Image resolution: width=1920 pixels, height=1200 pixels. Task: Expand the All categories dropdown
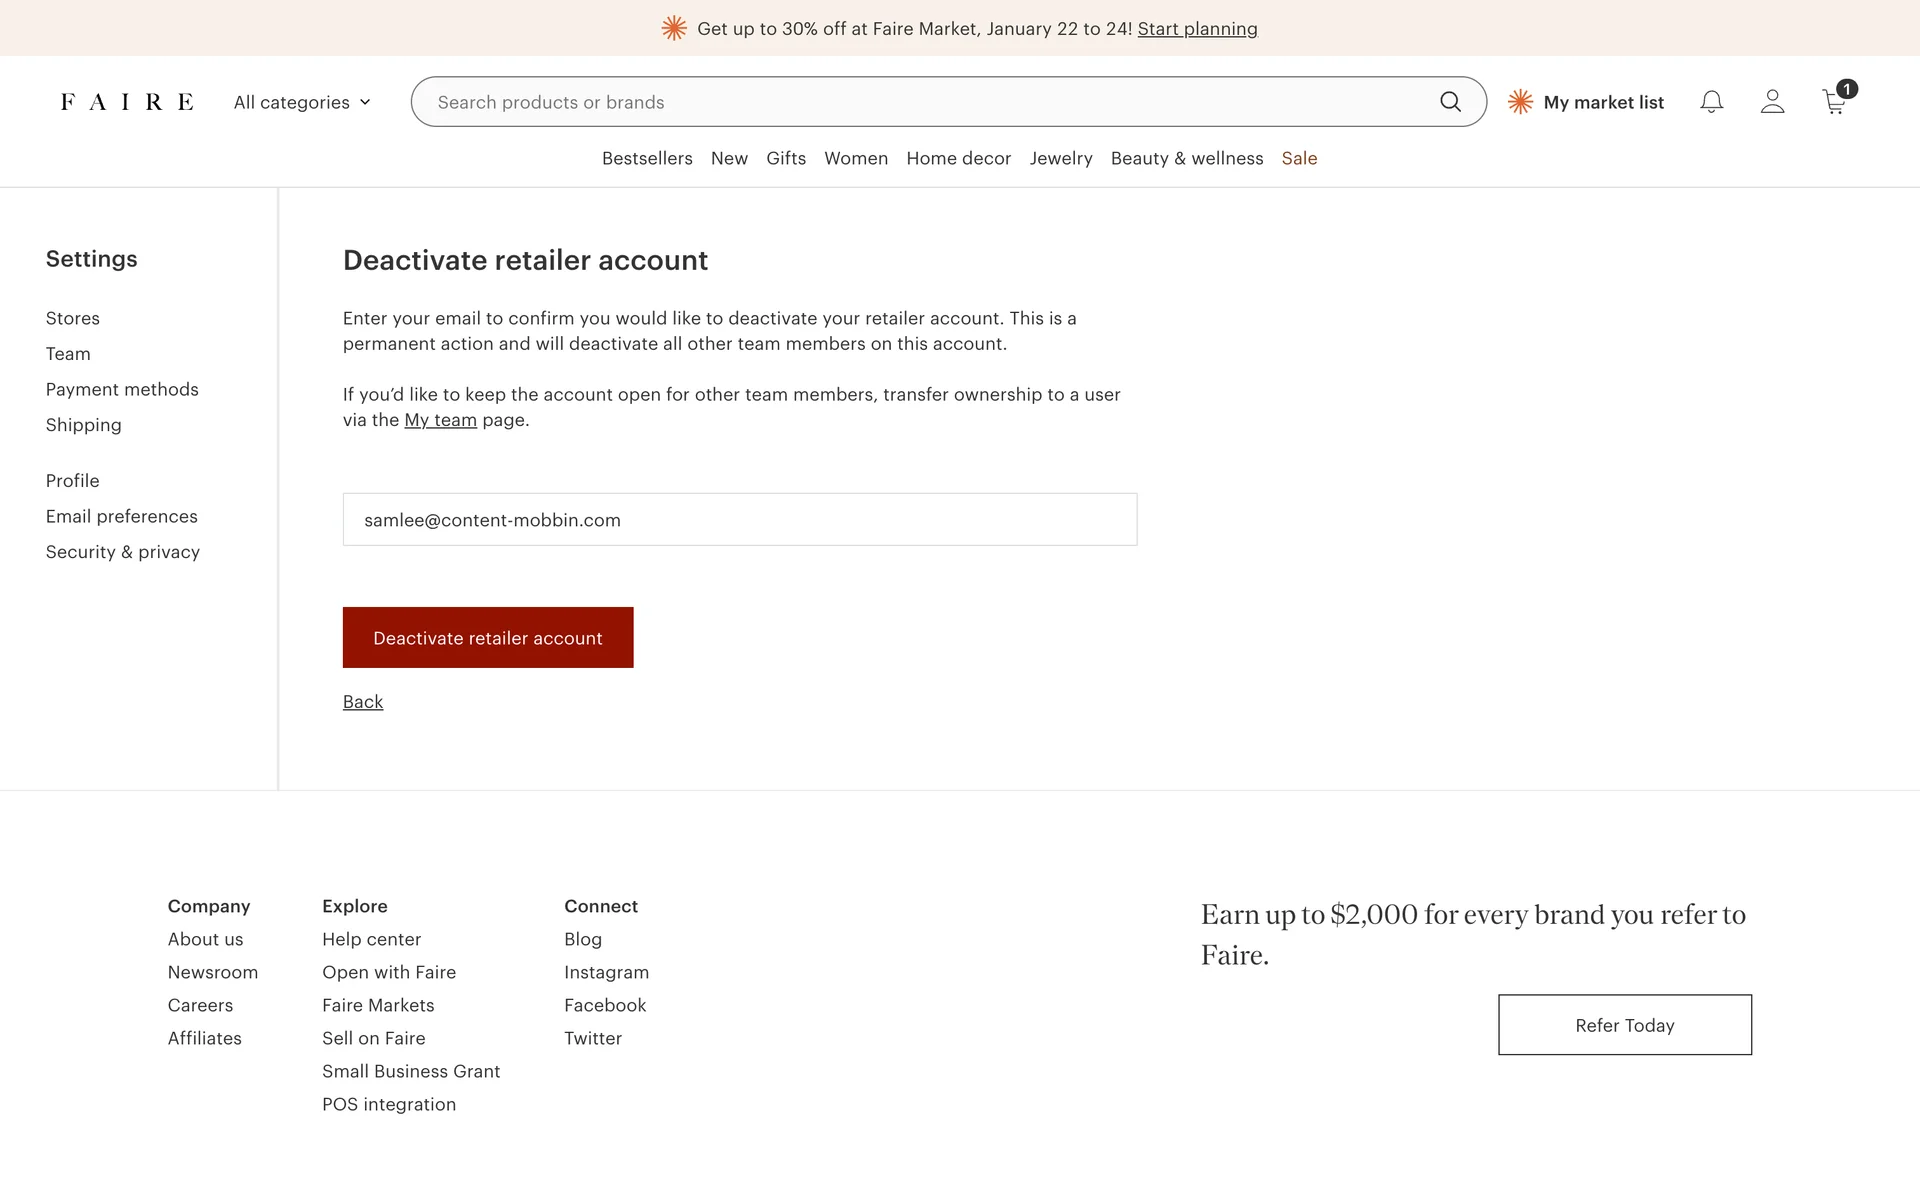[301, 102]
